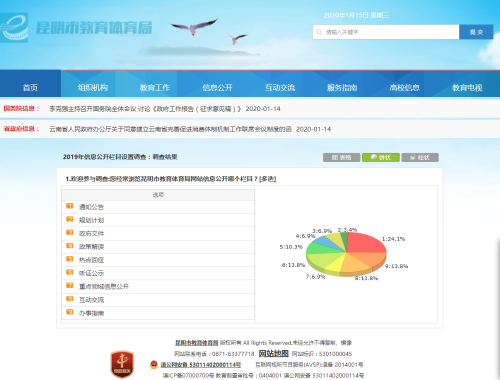The height and width of the screenshot is (380, 500).
Task: Select the 重点领域信息公开 option text
Action: (x=104, y=286)
